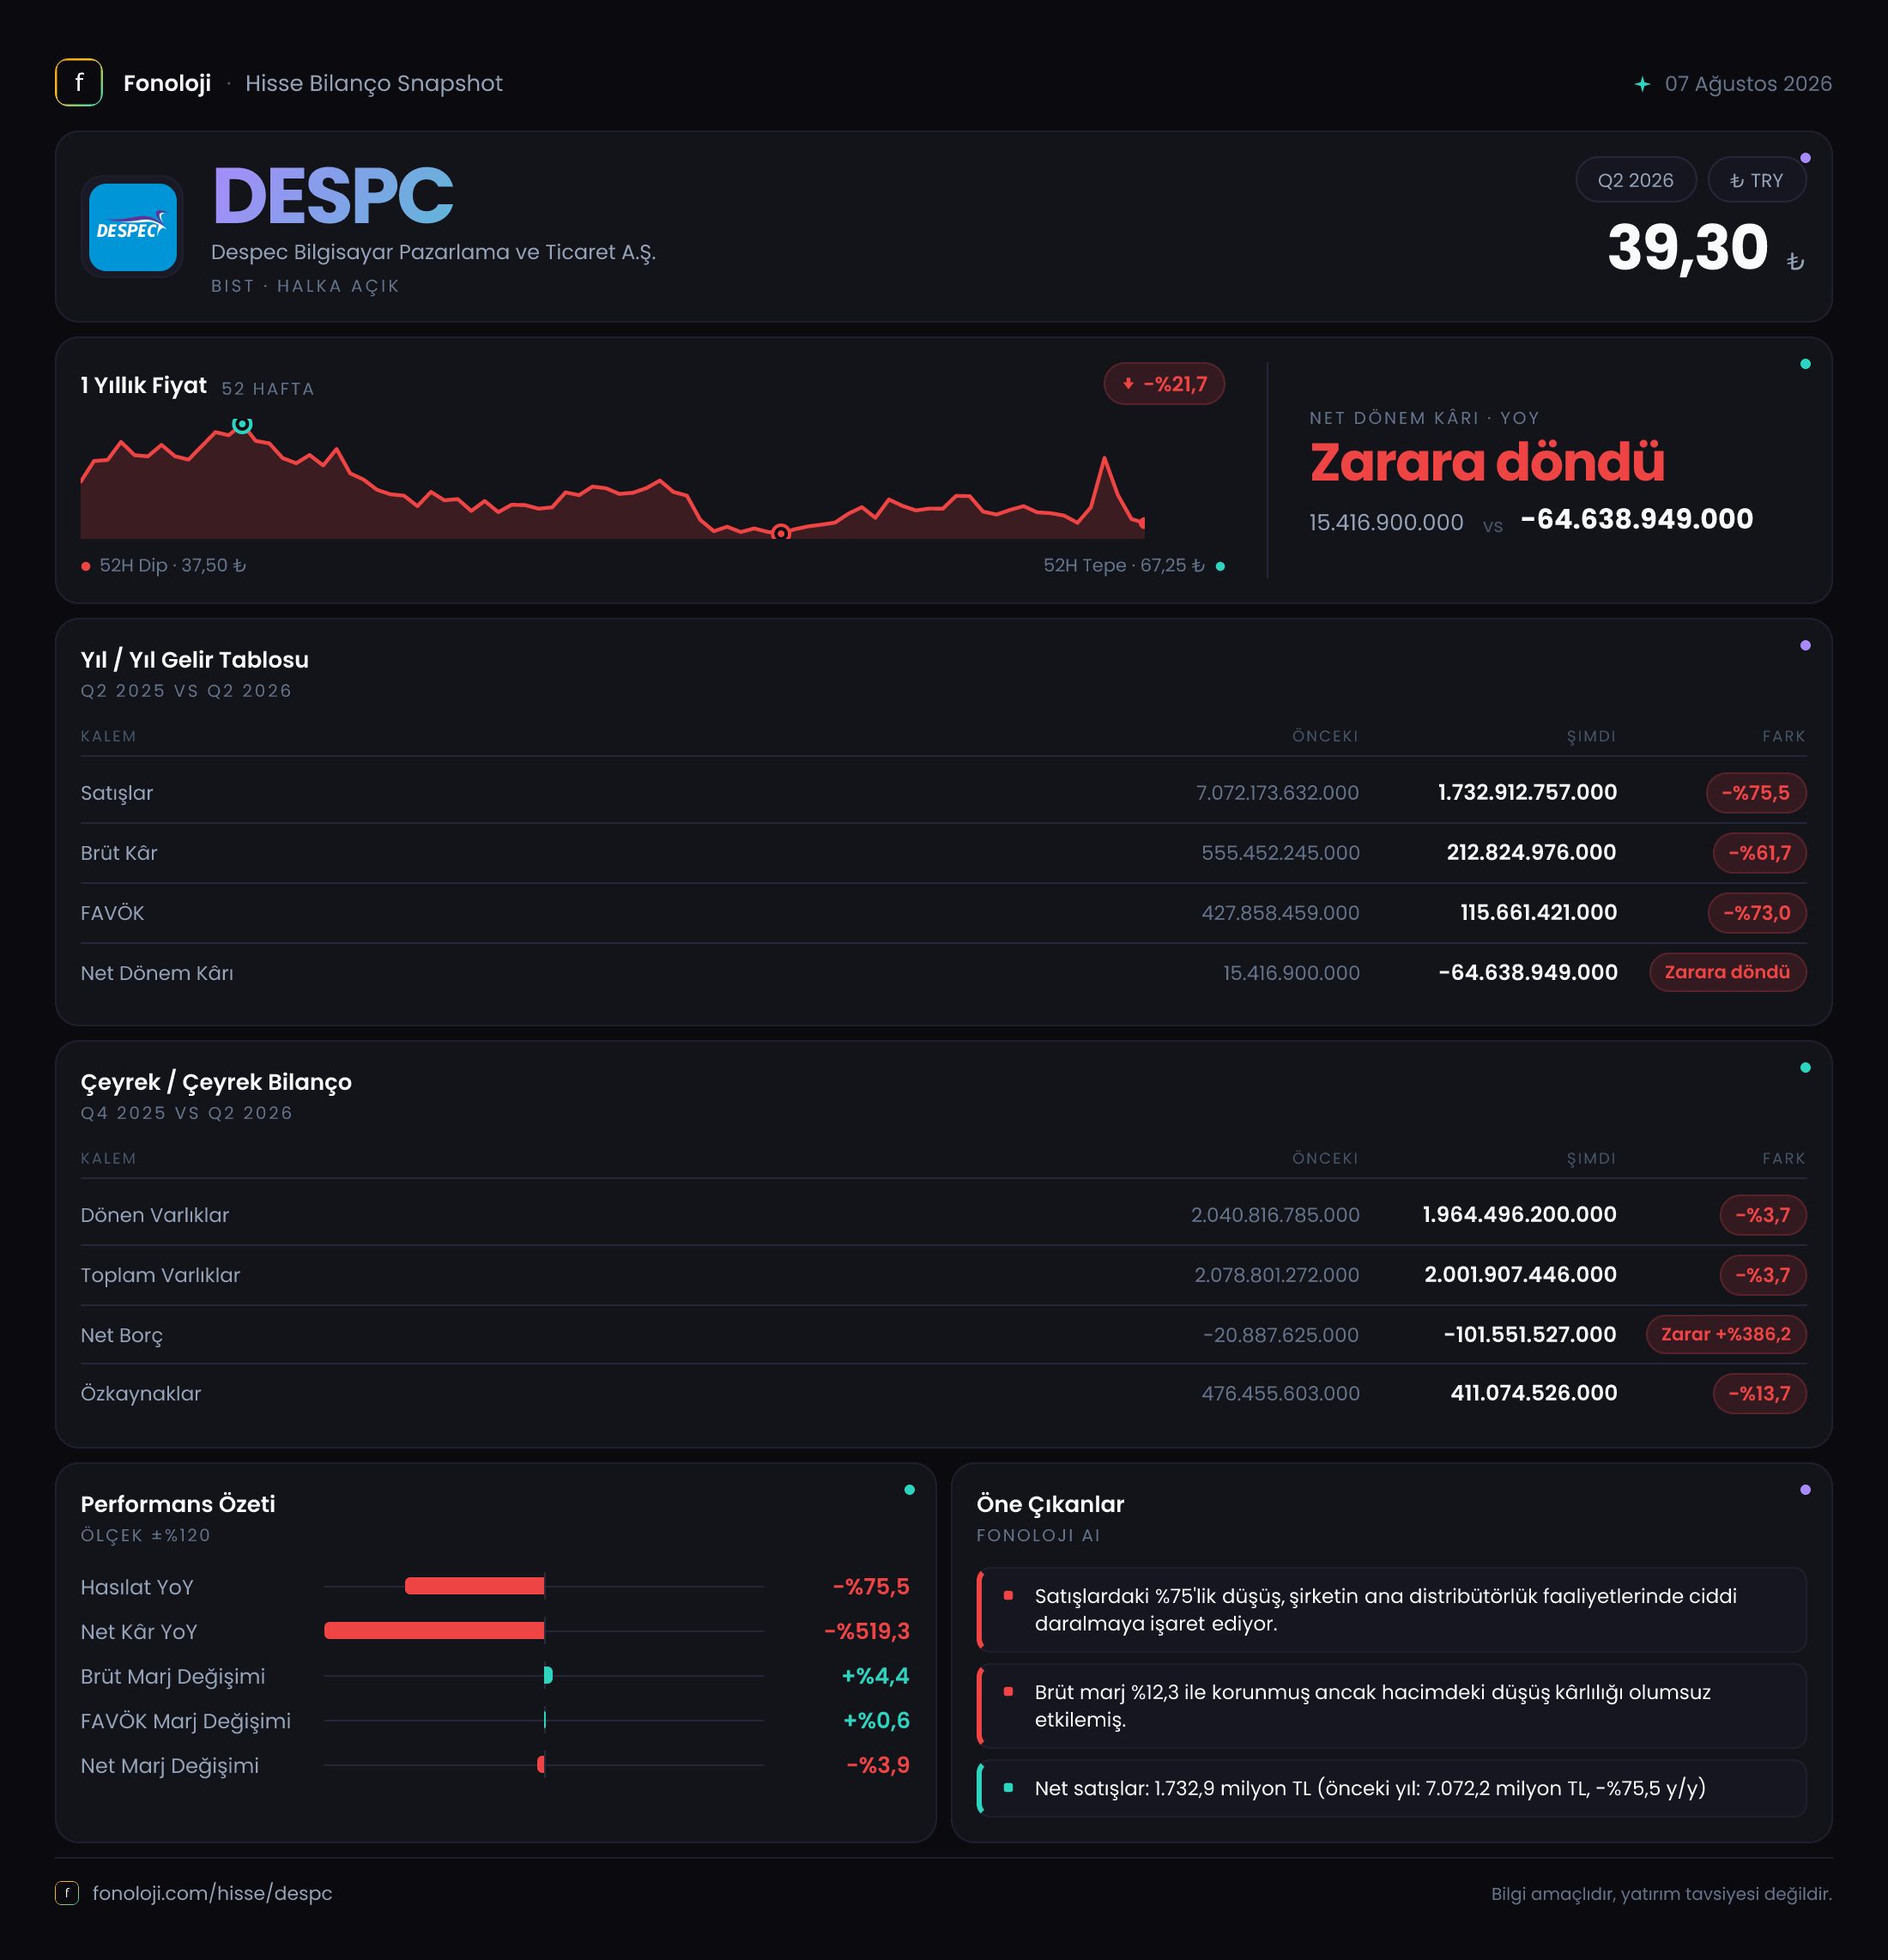The width and height of the screenshot is (1888, 1960).
Task: Click the Hasılat YoY red bar
Action: click(475, 1586)
